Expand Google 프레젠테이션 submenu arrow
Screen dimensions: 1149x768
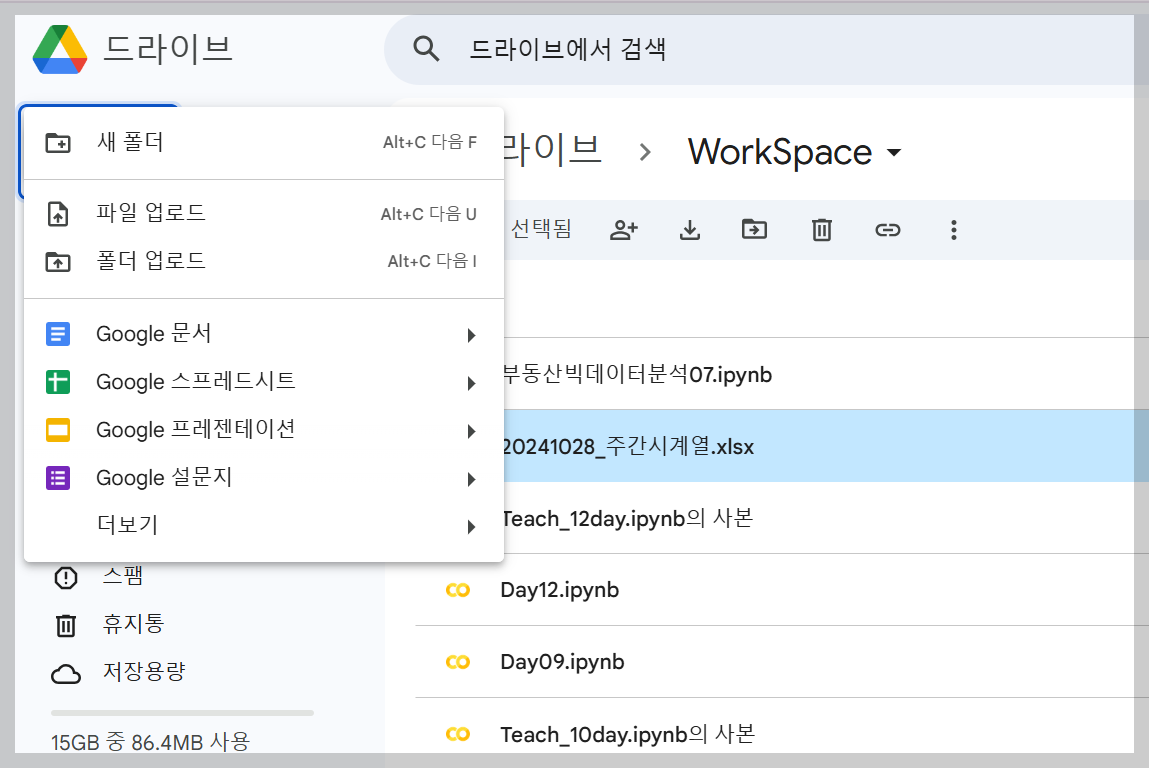(471, 432)
